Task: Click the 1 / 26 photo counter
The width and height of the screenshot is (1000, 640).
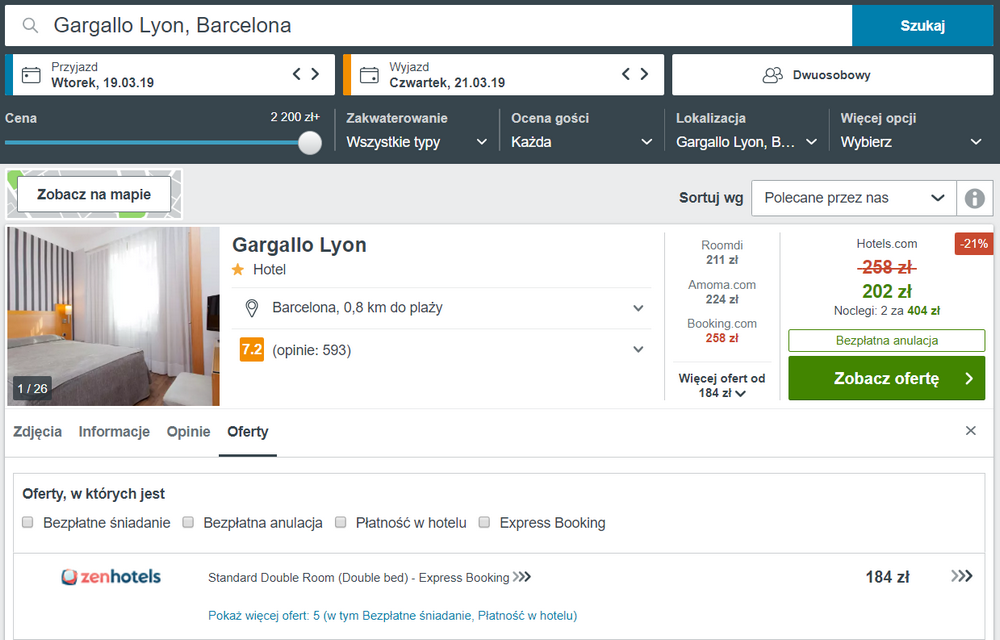Action: [33, 388]
